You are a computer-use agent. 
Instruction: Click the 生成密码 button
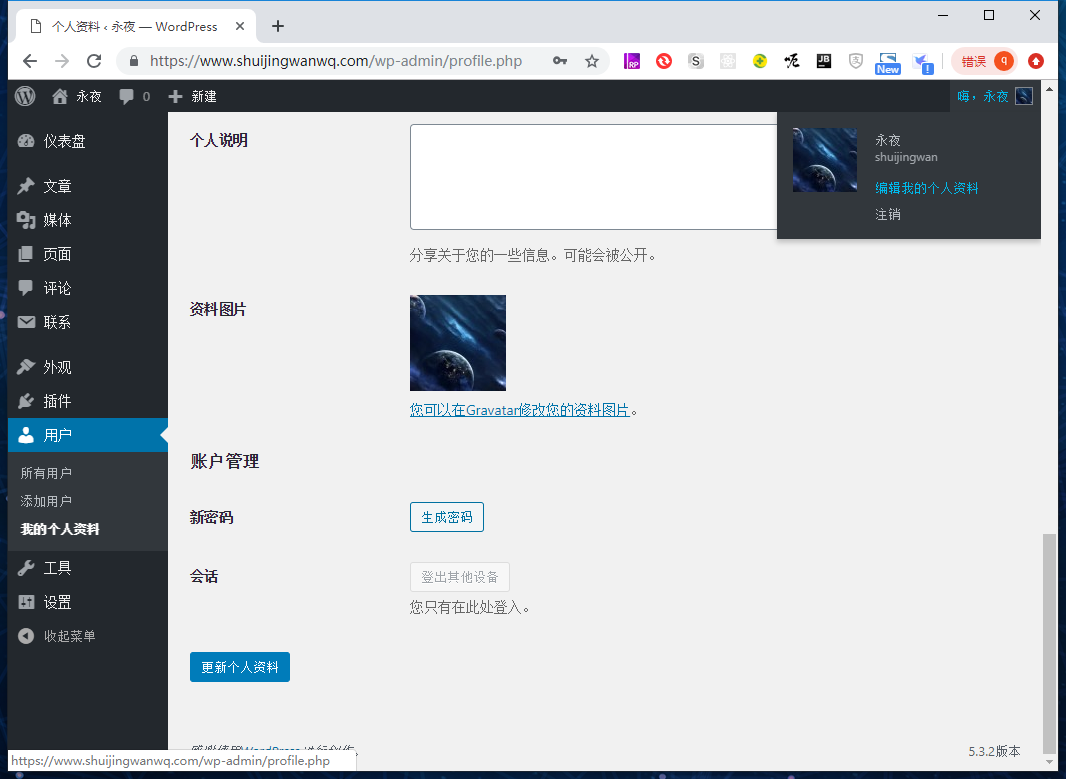click(x=447, y=517)
